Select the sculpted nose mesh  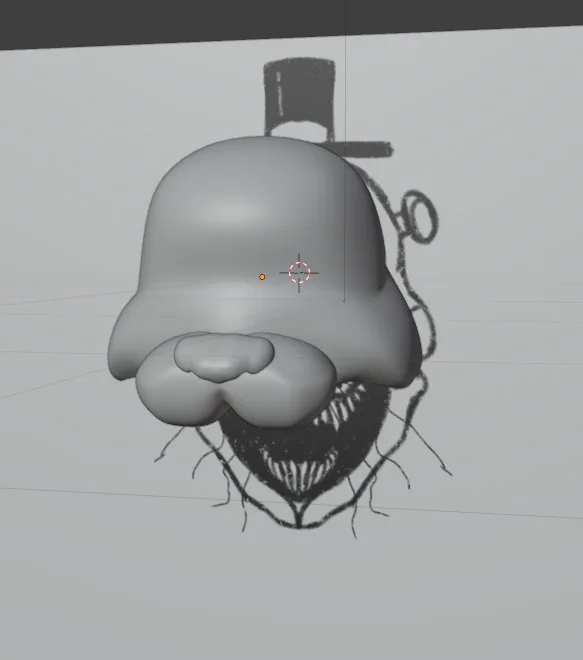tap(224, 357)
